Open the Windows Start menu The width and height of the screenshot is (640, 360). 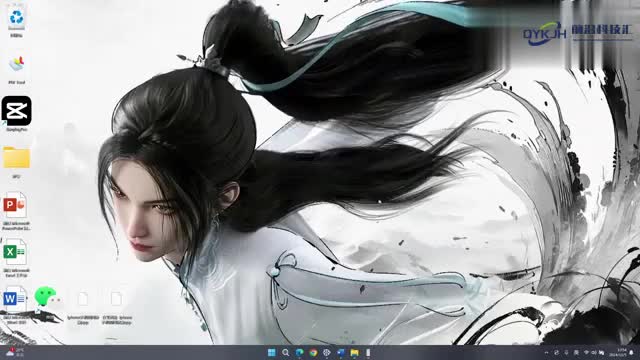pos(272,353)
